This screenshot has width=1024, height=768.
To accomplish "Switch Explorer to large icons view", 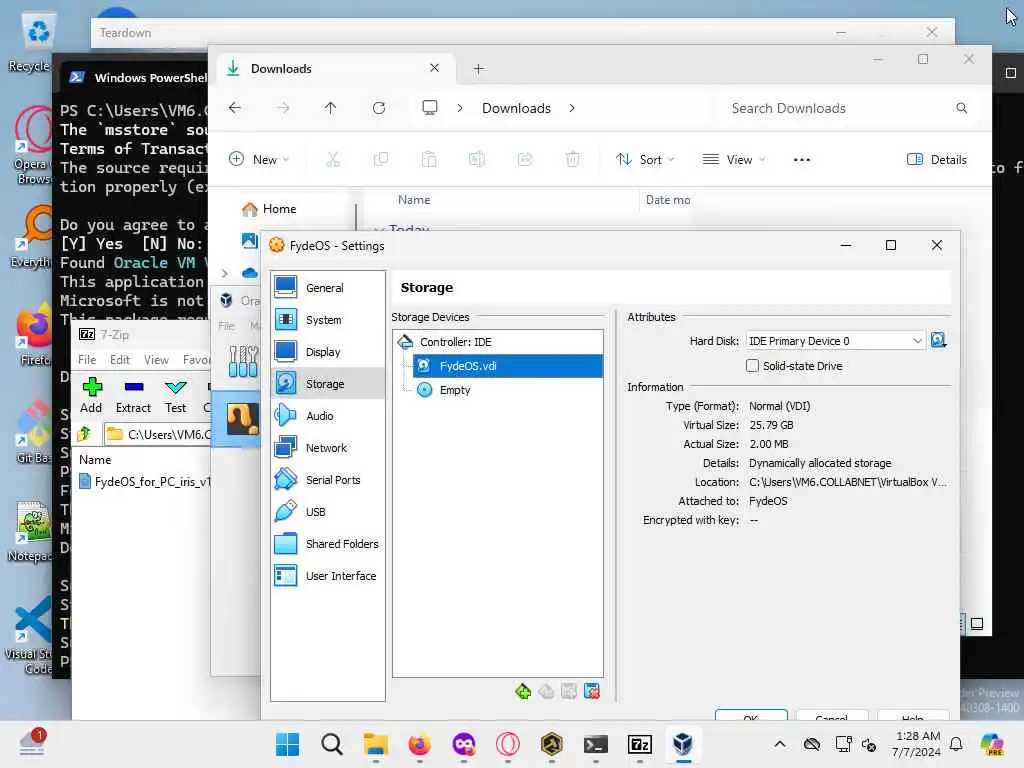I will coord(977,624).
